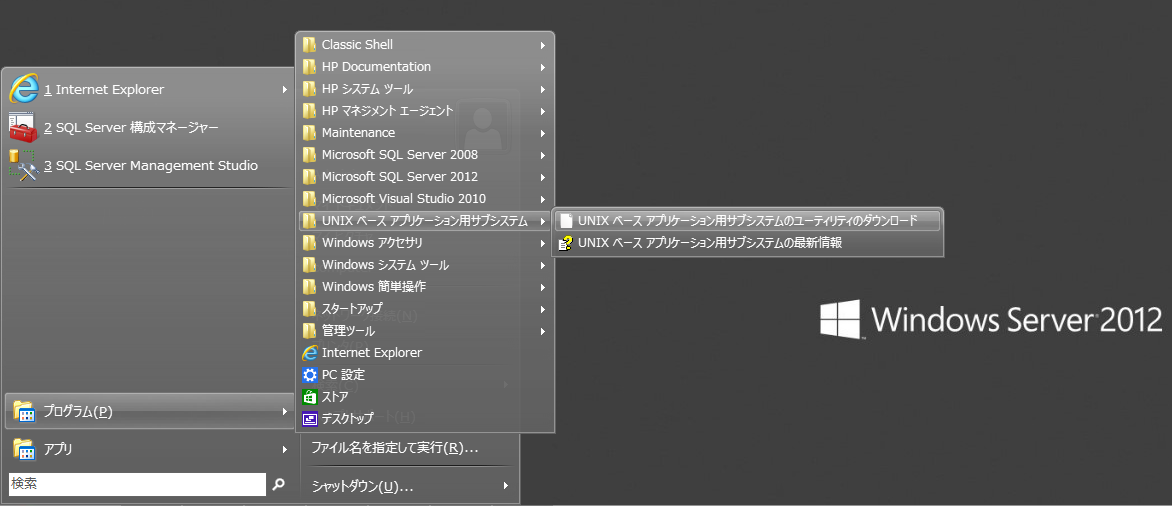Viewport: 1172px width, 506px height.
Task: Expand the シャットダウン options arrow
Action: pos(506,486)
